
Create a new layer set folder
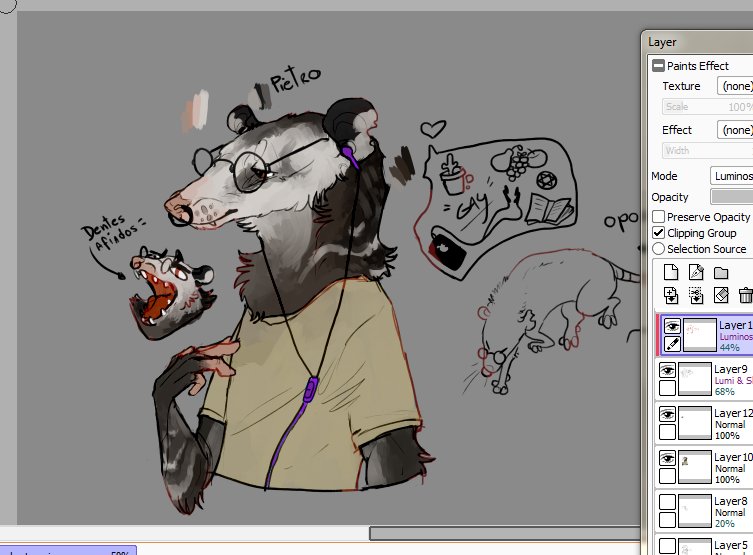coord(721,273)
